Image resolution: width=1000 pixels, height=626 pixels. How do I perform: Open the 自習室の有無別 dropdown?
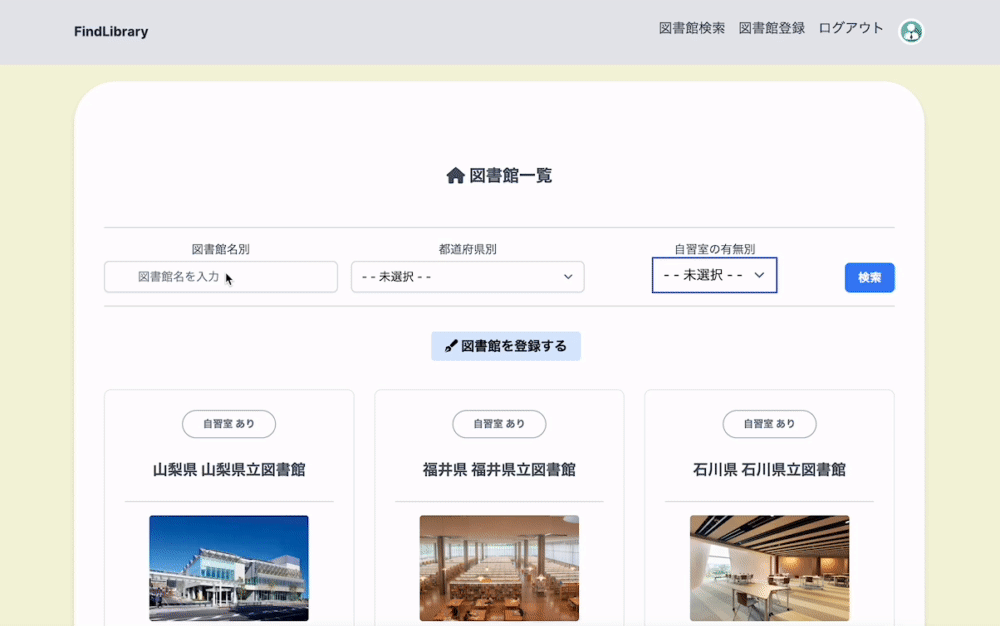click(x=714, y=275)
